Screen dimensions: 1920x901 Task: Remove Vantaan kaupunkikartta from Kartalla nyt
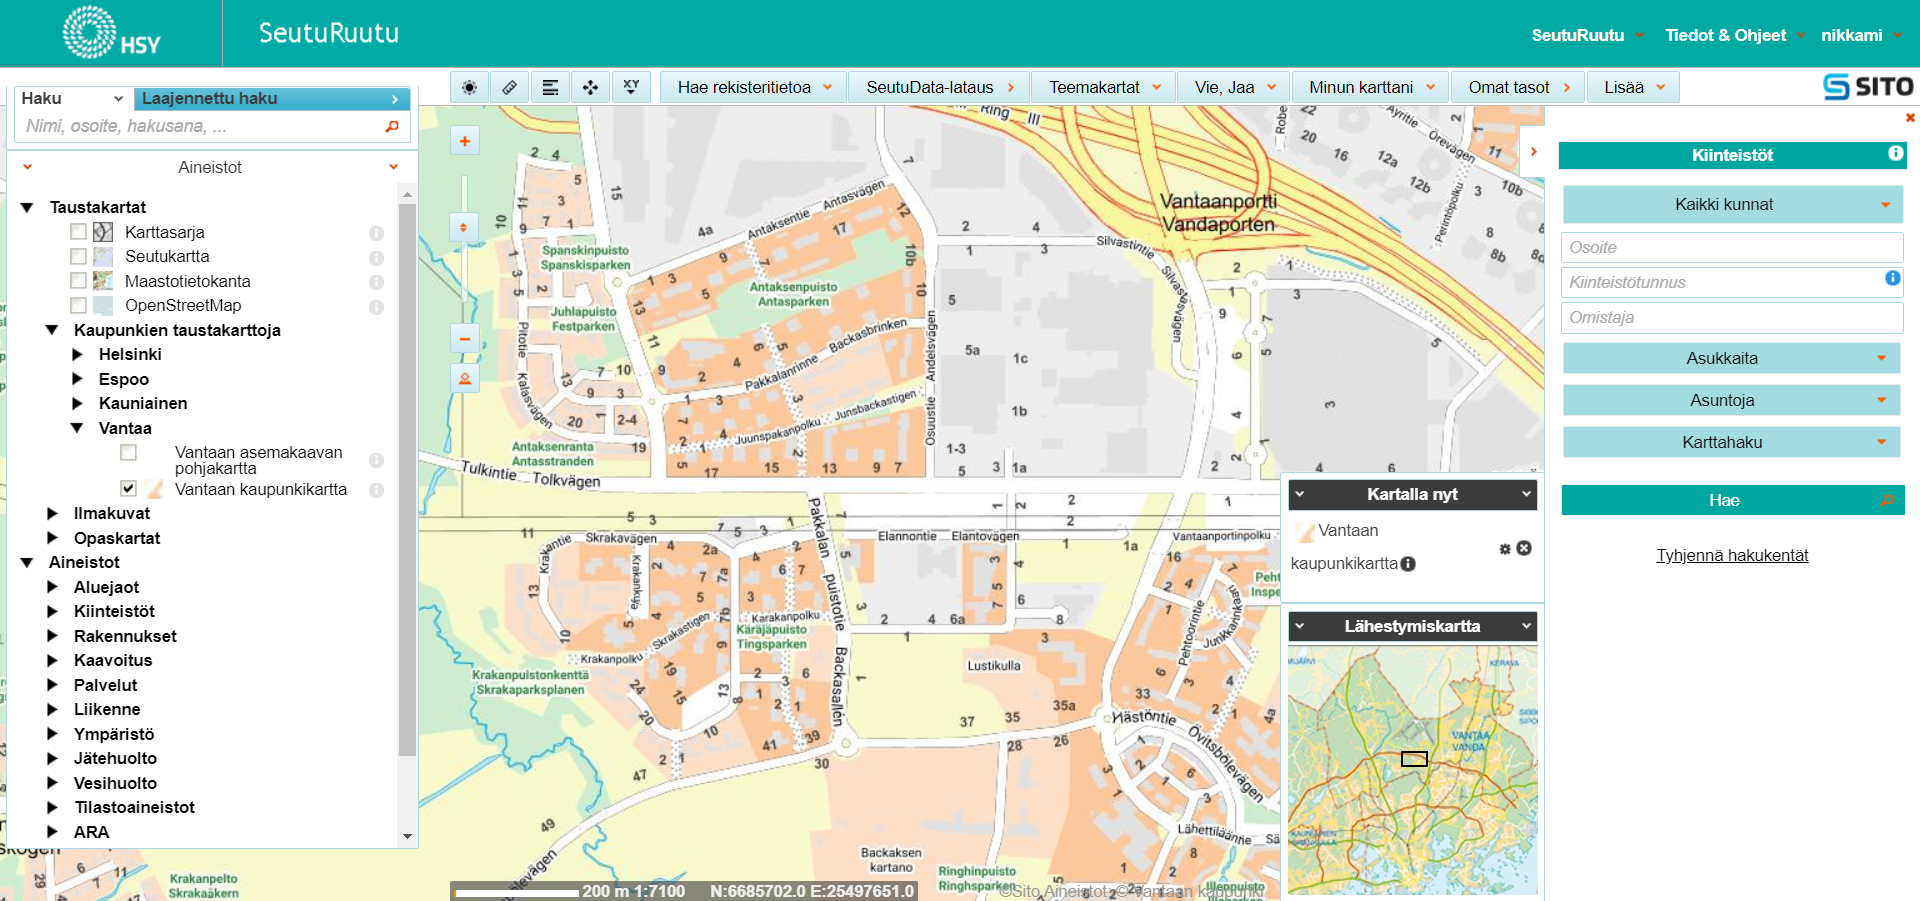coord(1524,548)
